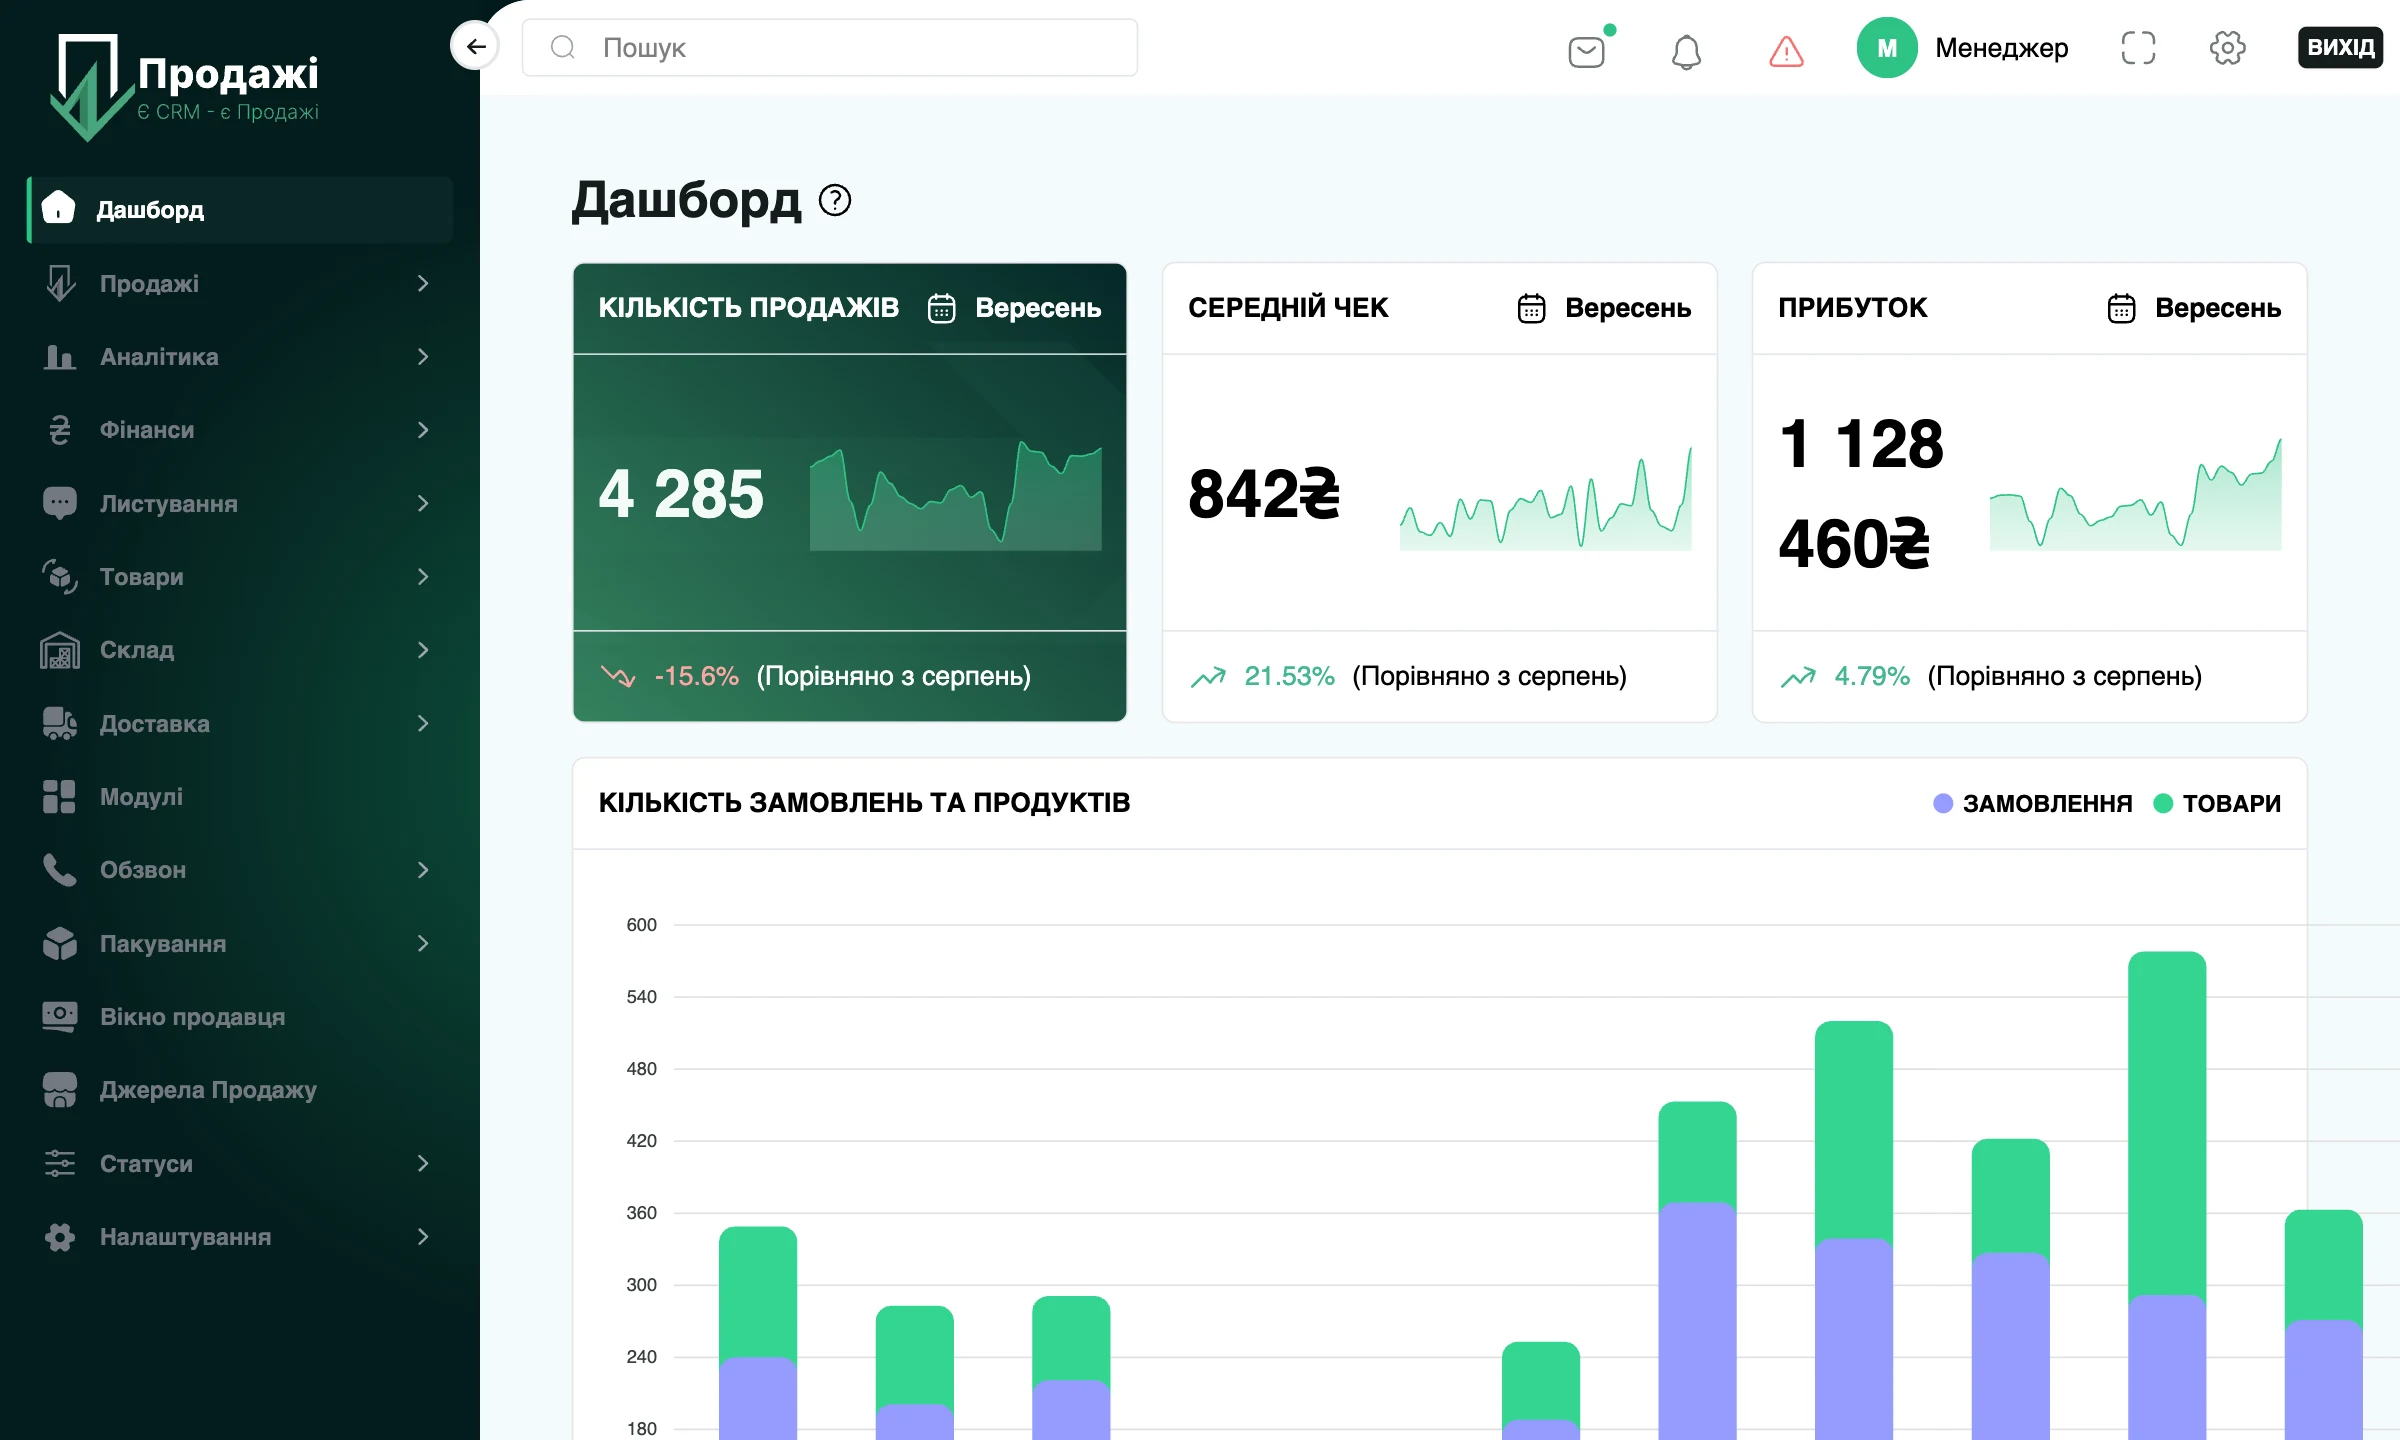Viewport: 2400px width, 1440px height.
Task: Click the Фінанси hryvnia icon
Action: coord(60,430)
